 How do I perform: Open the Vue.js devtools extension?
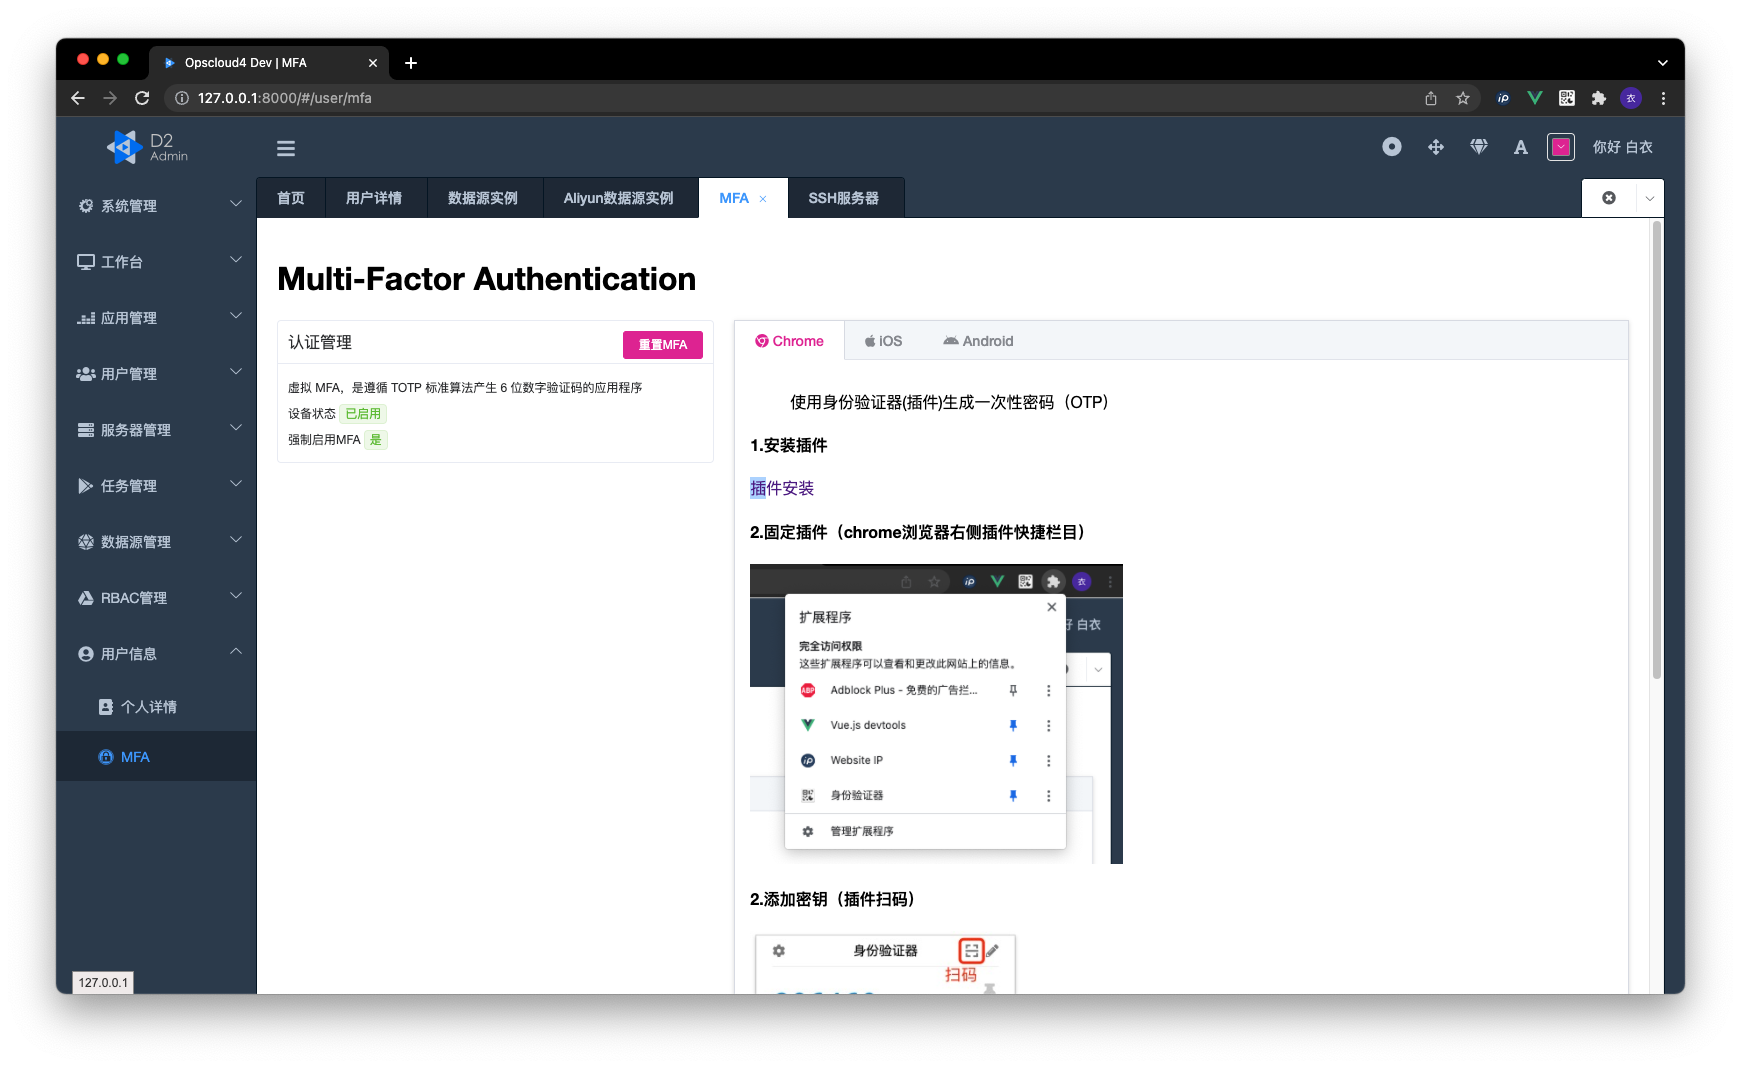(1535, 98)
